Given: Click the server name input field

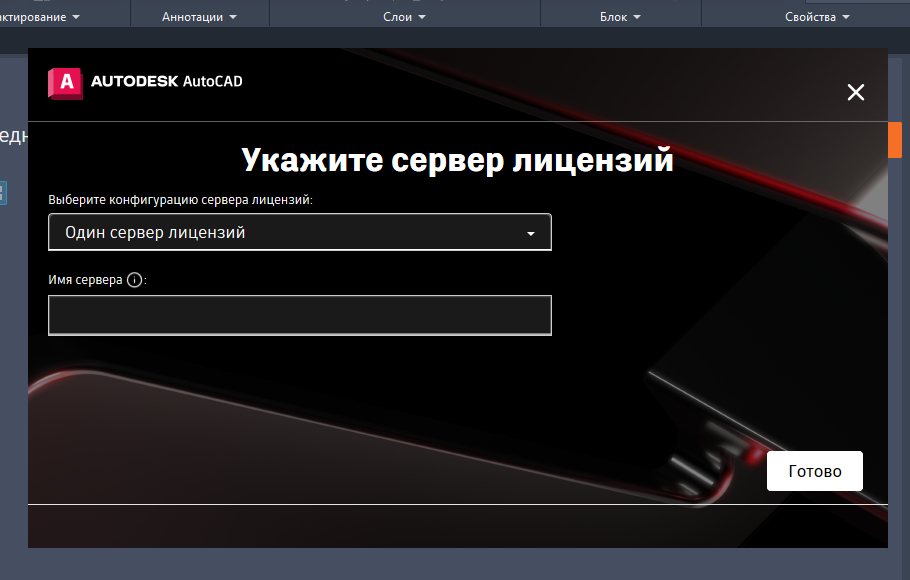Looking at the screenshot, I should click(299, 315).
